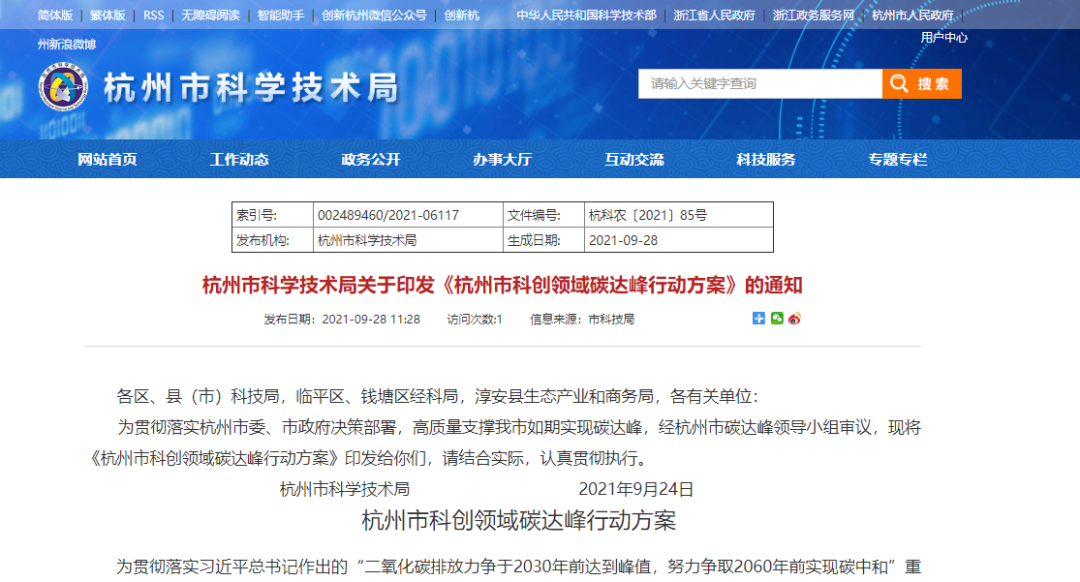1080x582 pixels.
Task: Open 专题专栏 from the navigation bar
Action: (895, 158)
